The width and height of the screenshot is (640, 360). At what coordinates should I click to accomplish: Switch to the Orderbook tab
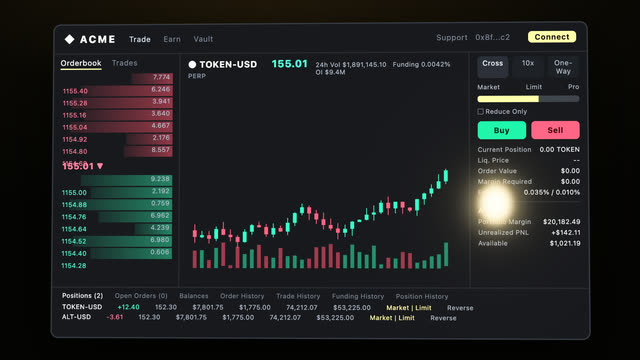click(x=81, y=63)
